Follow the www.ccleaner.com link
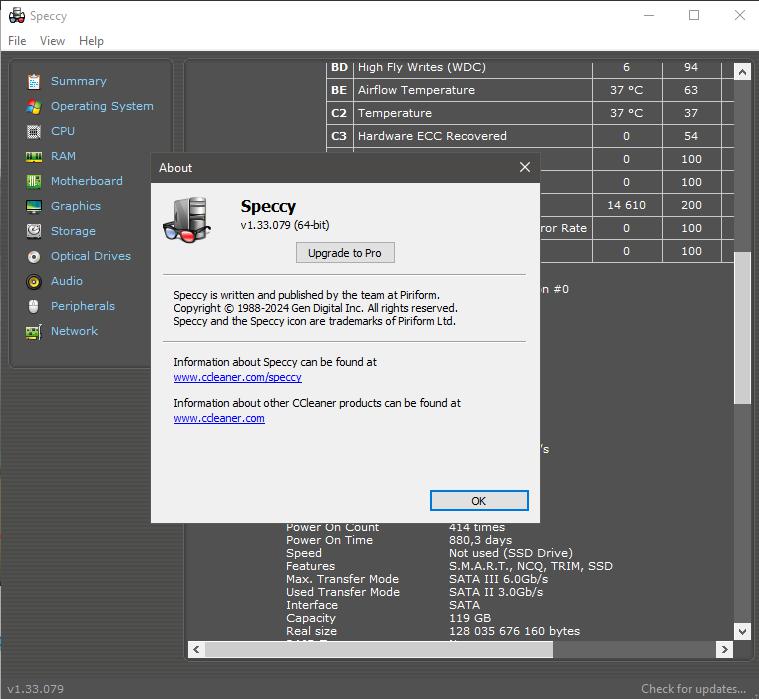Image resolution: width=759 pixels, height=699 pixels. (219, 419)
